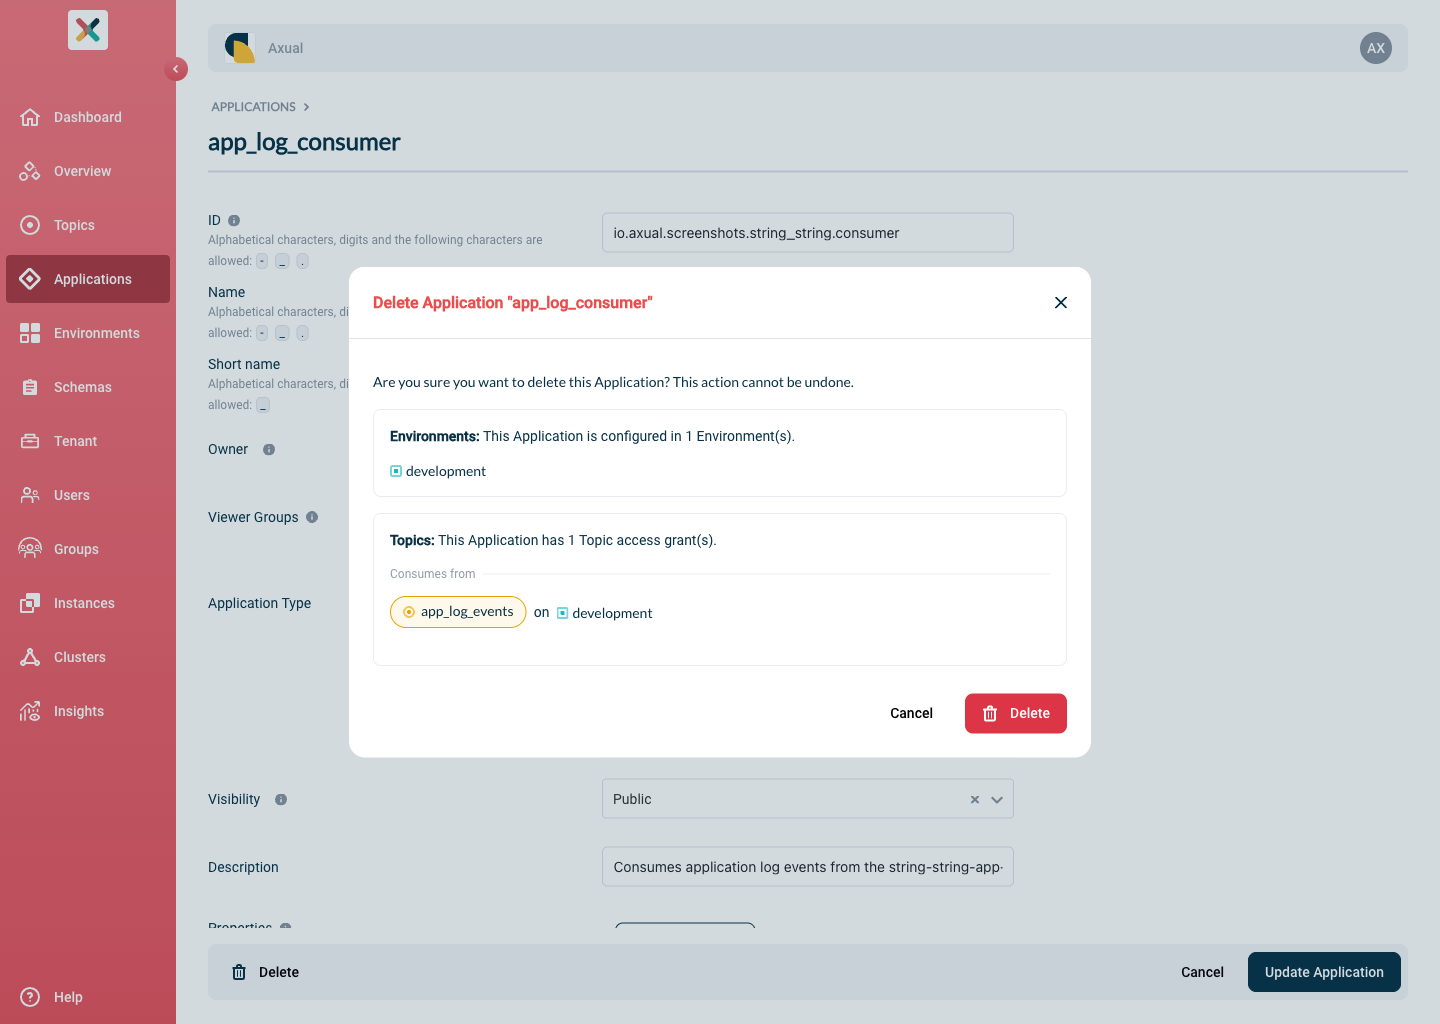Image resolution: width=1440 pixels, height=1024 pixels.
Task: Click the Clusters icon in sidebar
Action: point(30,657)
